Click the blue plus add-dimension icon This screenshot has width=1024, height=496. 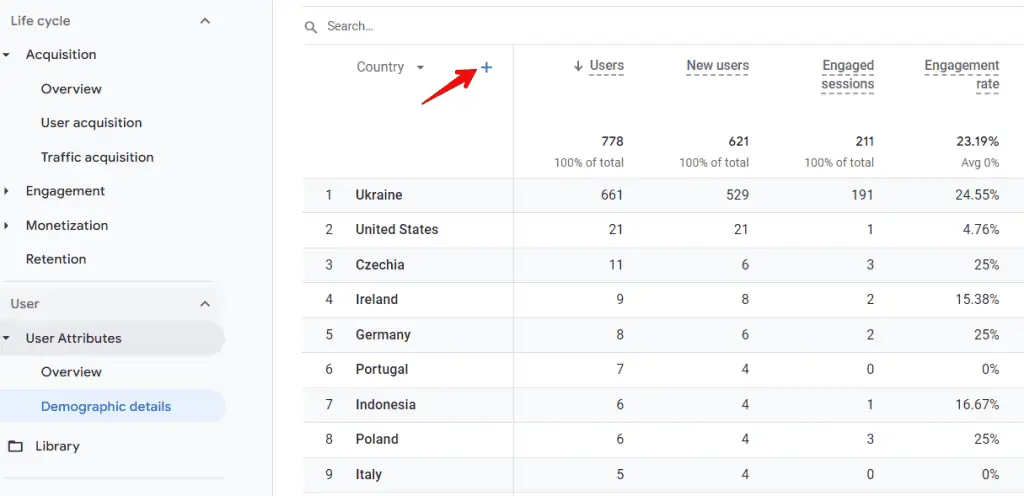[487, 67]
